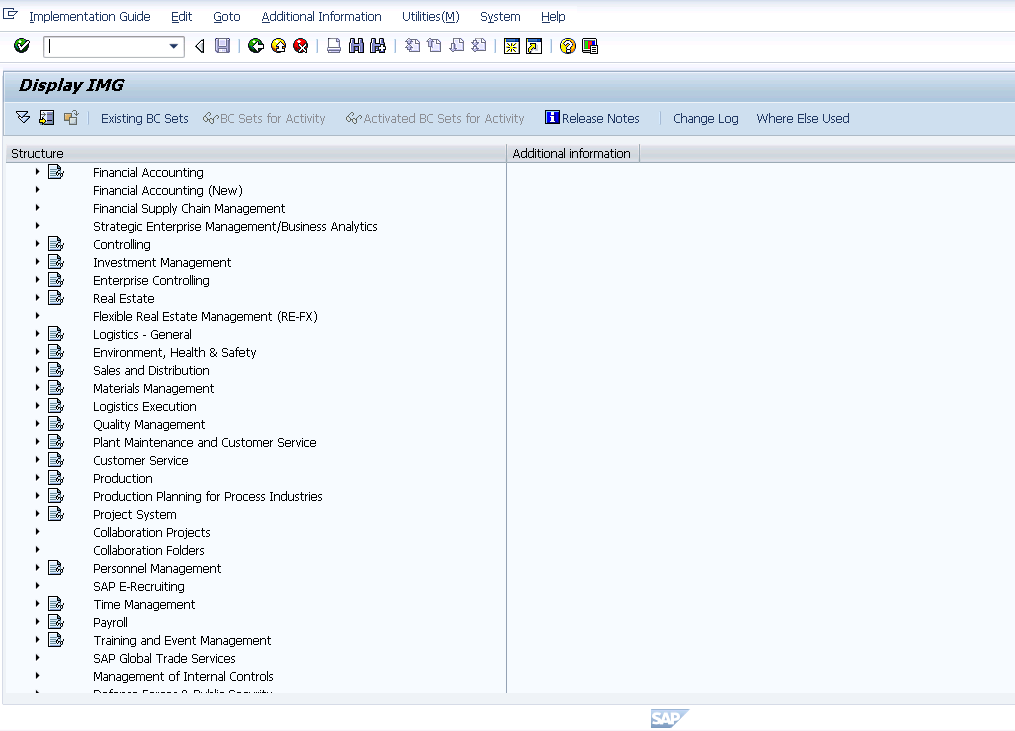Click the Find binoculars icon
1015x731 pixels.
(356, 46)
